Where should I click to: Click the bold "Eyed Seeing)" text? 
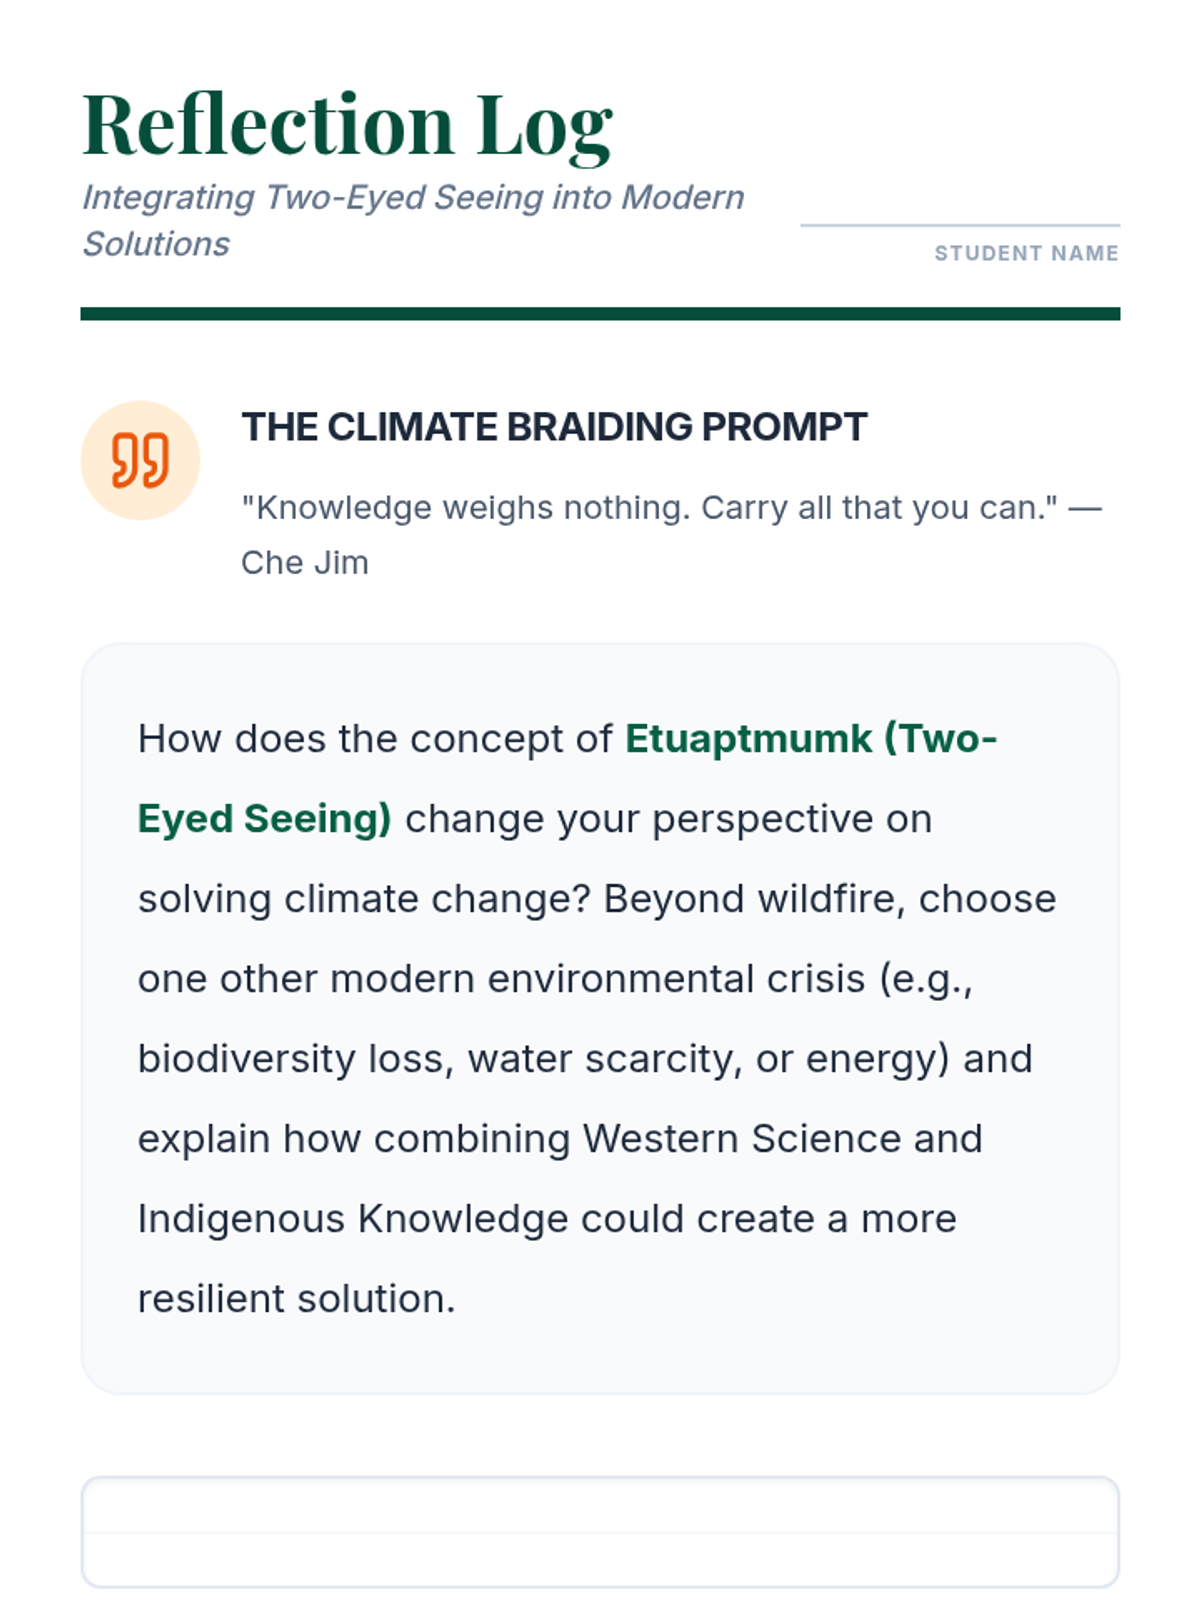click(264, 819)
